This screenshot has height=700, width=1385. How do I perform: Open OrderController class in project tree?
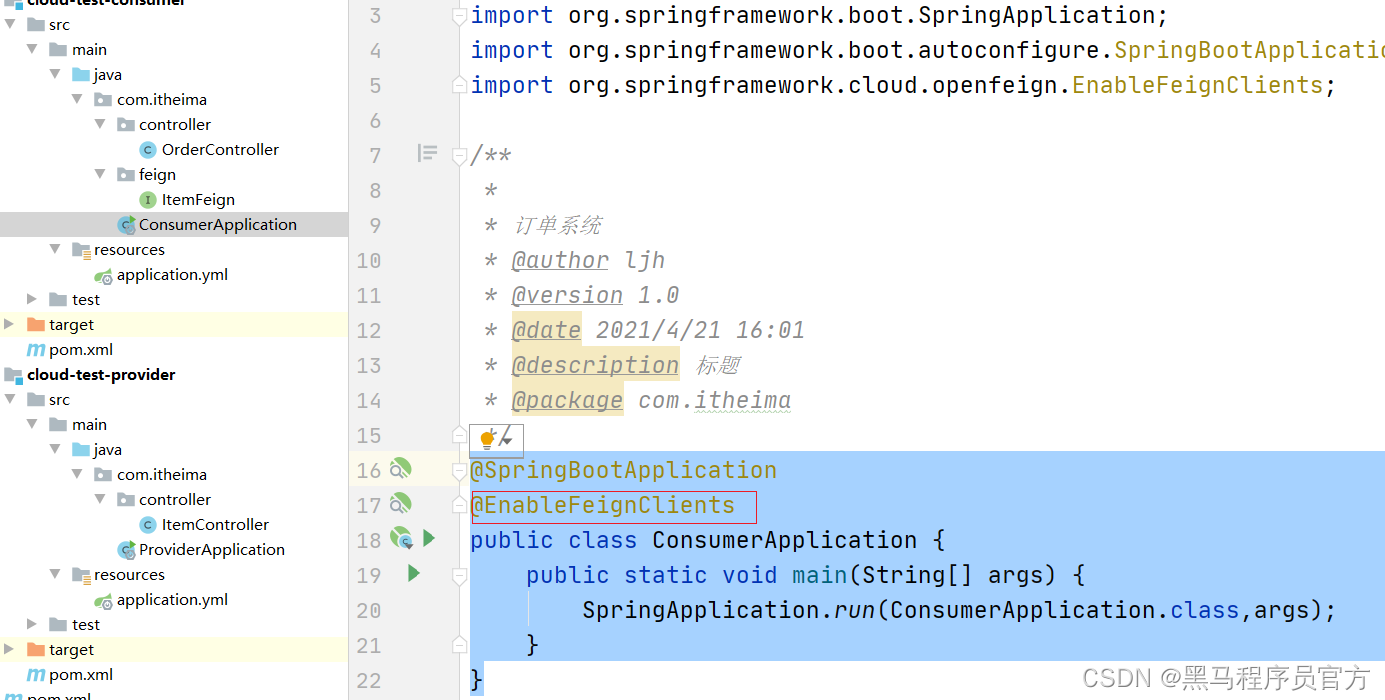220,150
